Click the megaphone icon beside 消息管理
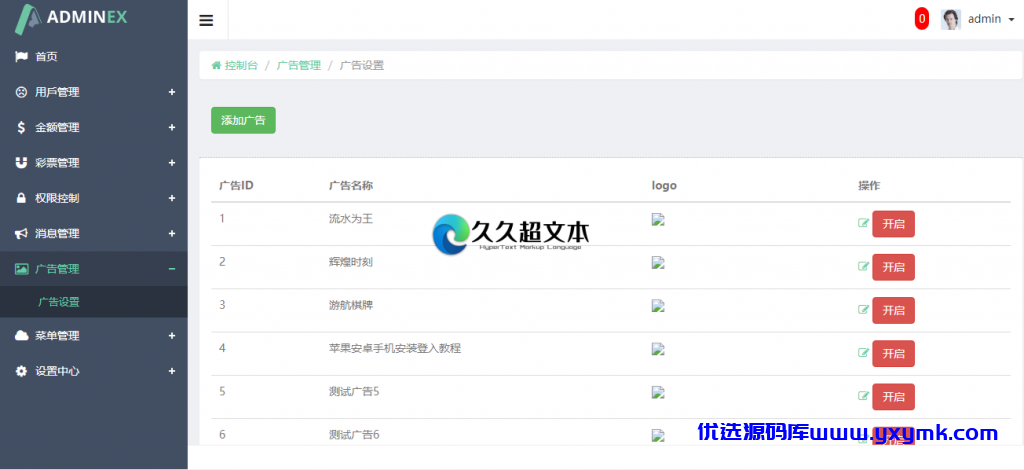Image resolution: width=1024 pixels, height=470 pixels. click(x=21, y=233)
